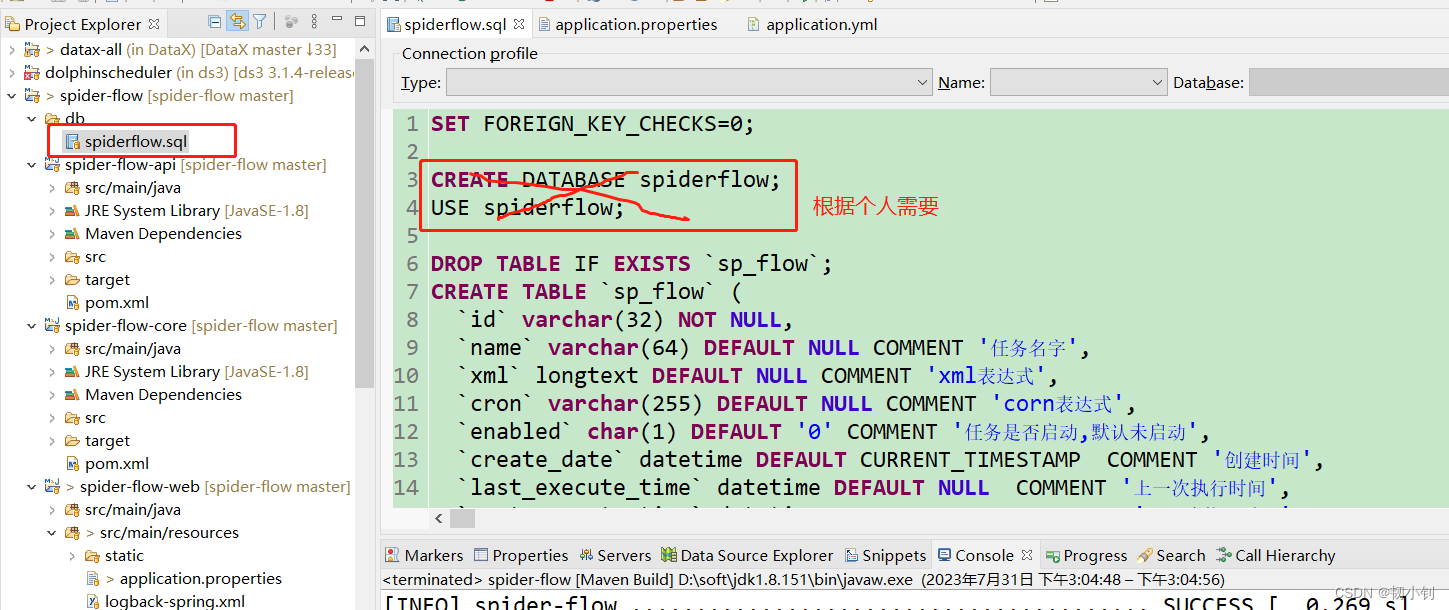Collapse the spider-flow-api project tree

(x=31, y=164)
